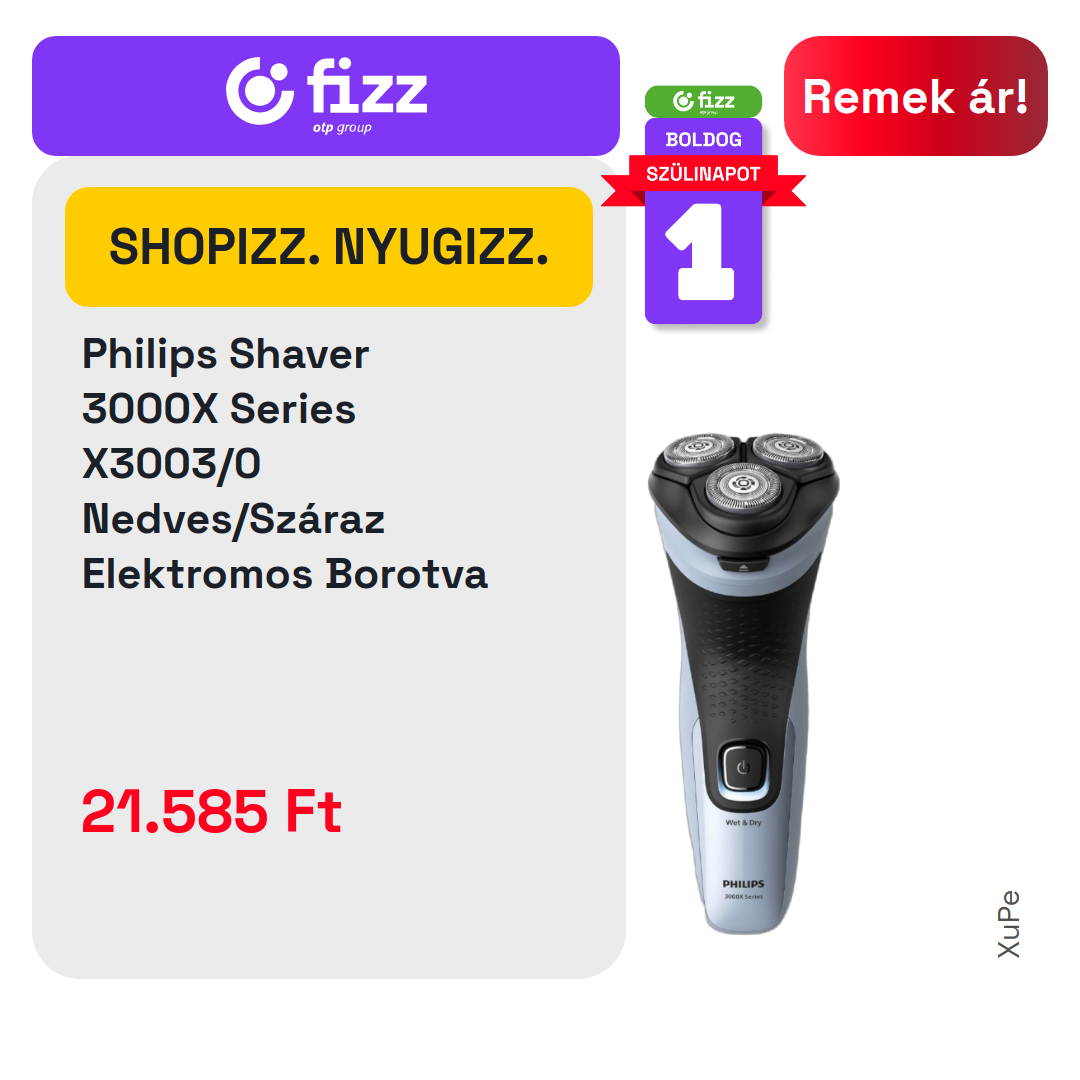Click the shaver power button icon

click(x=742, y=767)
